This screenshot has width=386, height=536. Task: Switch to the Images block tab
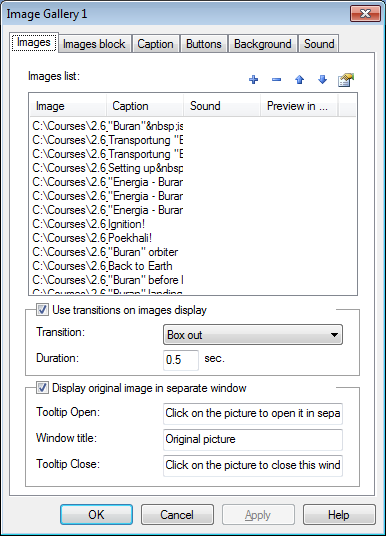94,44
